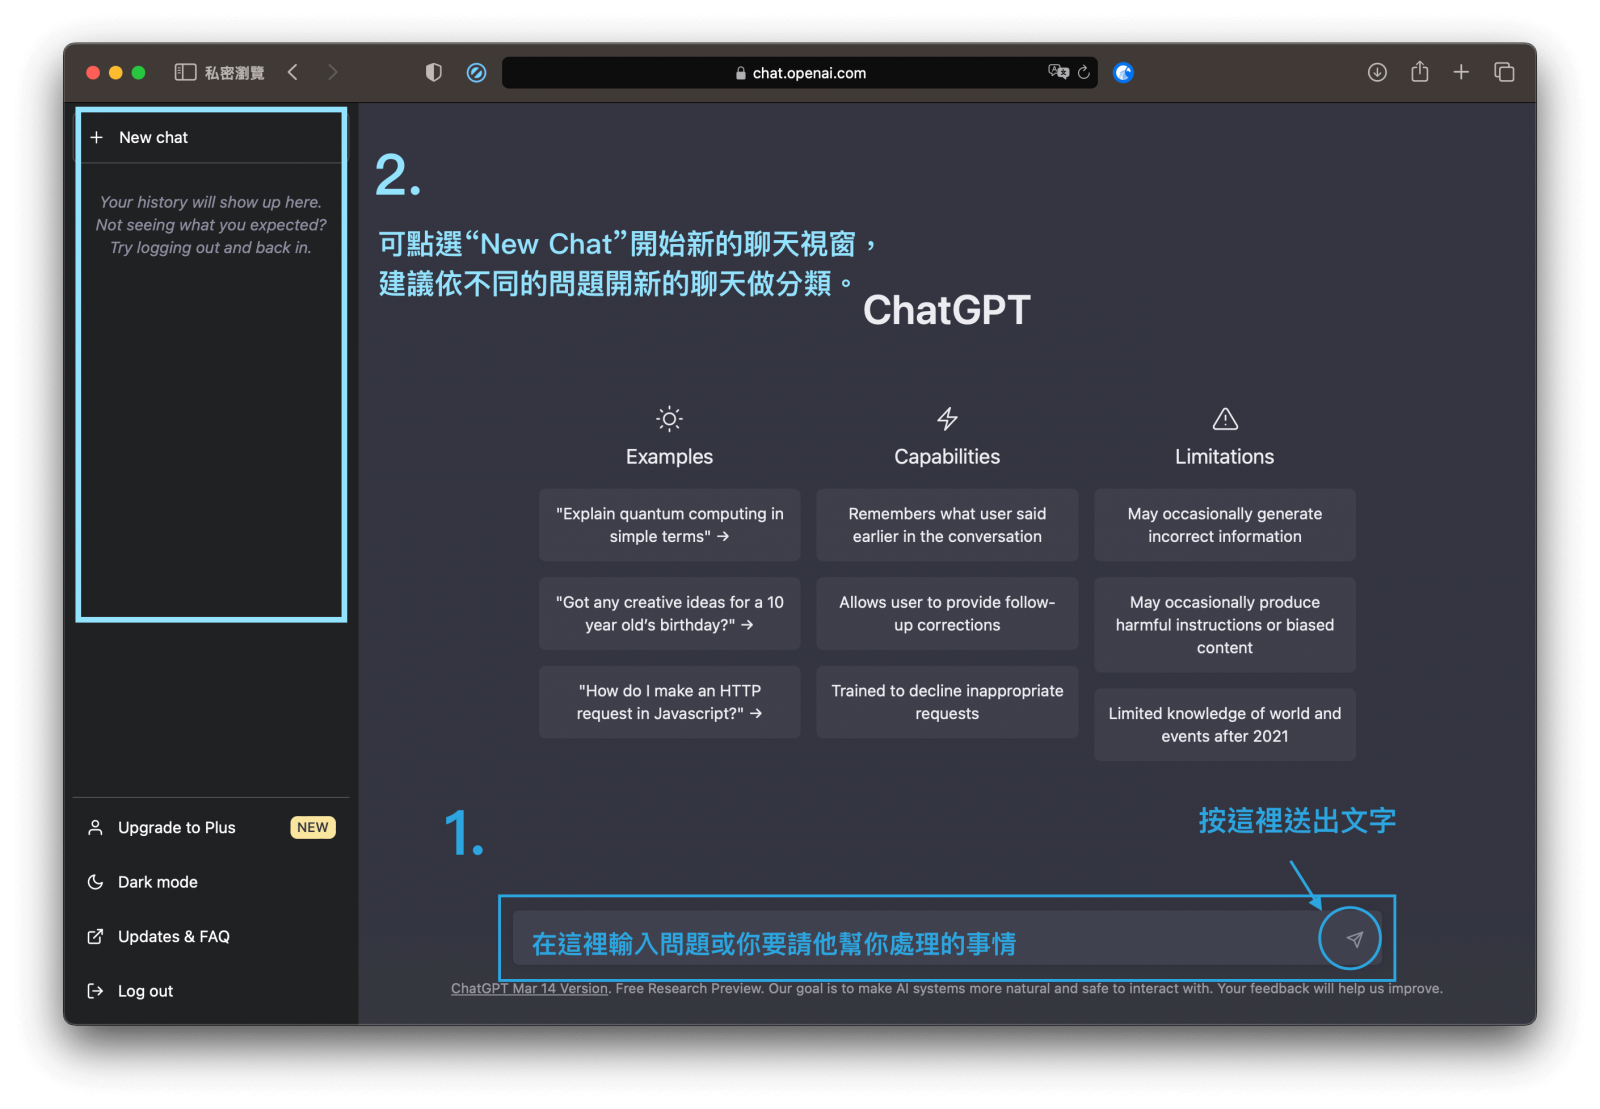Click "May occasionally generate incorrect information" card
This screenshot has width=1600, height=1109.
pos(1225,525)
